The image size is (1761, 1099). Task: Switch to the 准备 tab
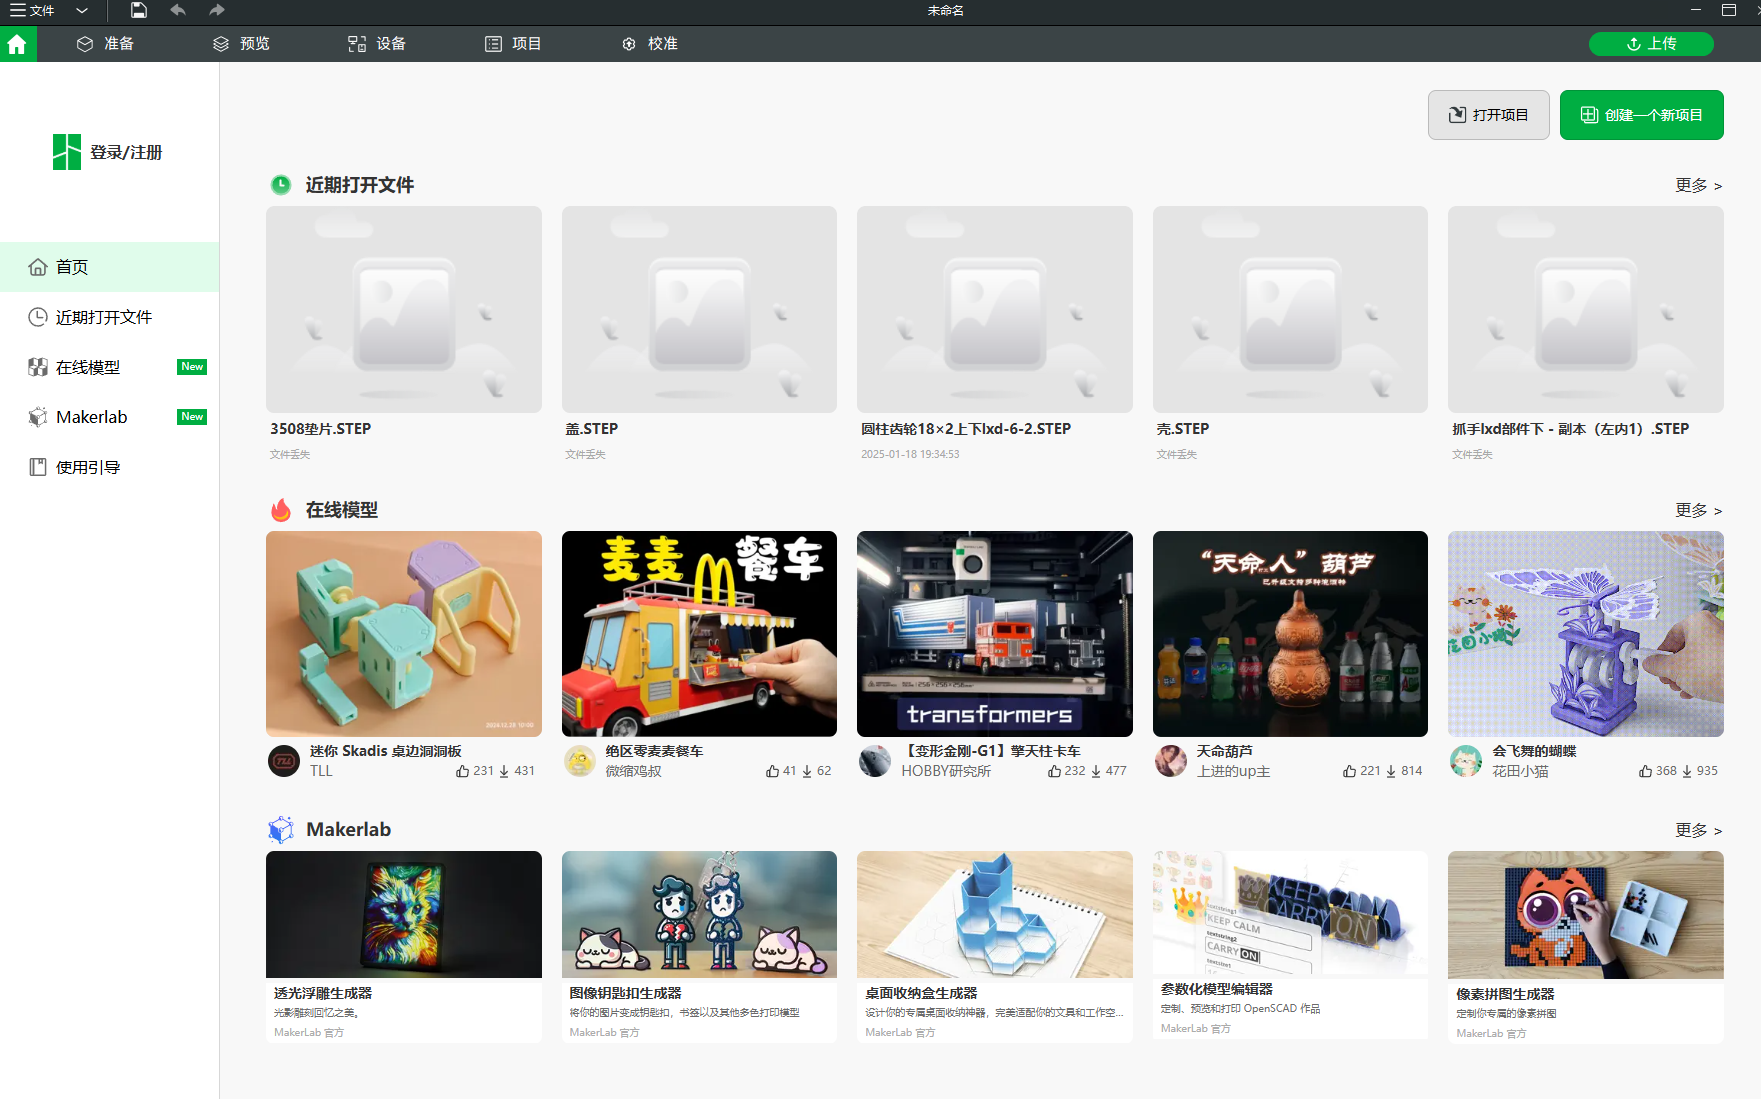coord(105,44)
